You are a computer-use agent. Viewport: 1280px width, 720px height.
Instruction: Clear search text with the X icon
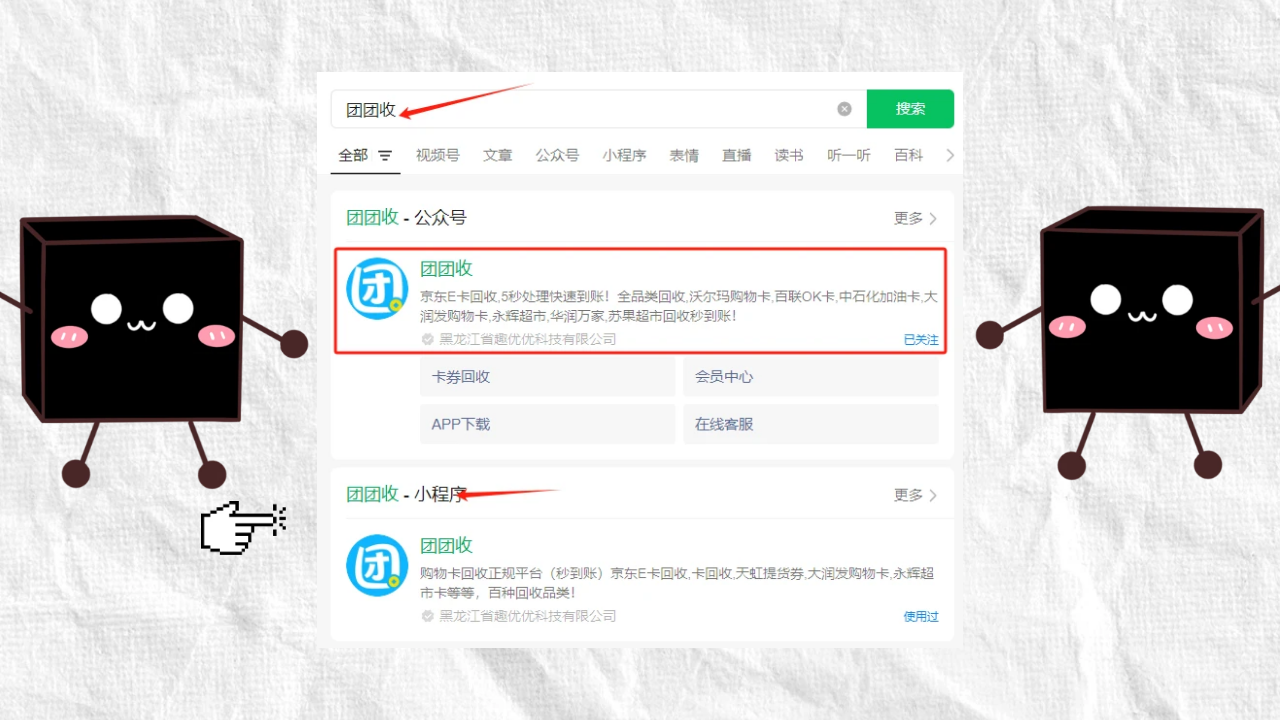coord(844,109)
